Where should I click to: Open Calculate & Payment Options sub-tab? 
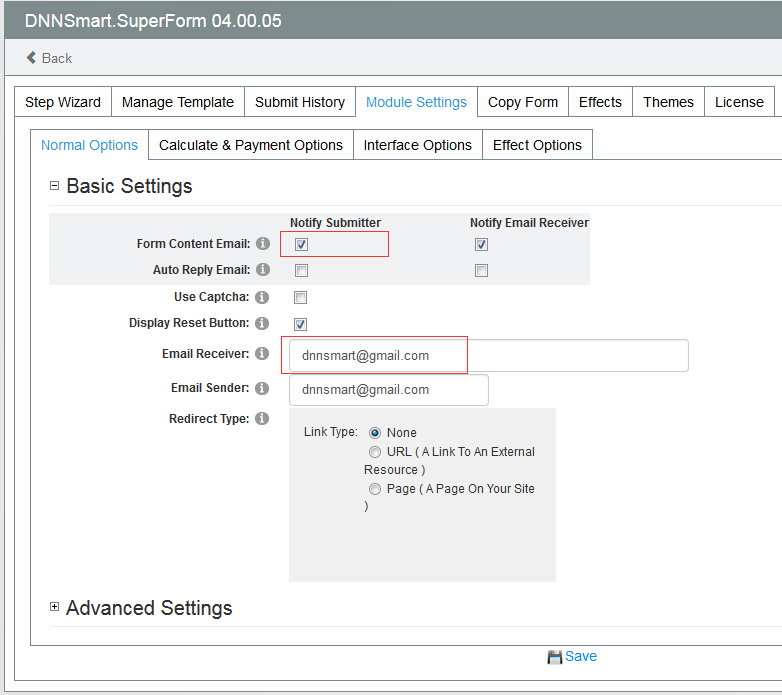click(x=251, y=145)
